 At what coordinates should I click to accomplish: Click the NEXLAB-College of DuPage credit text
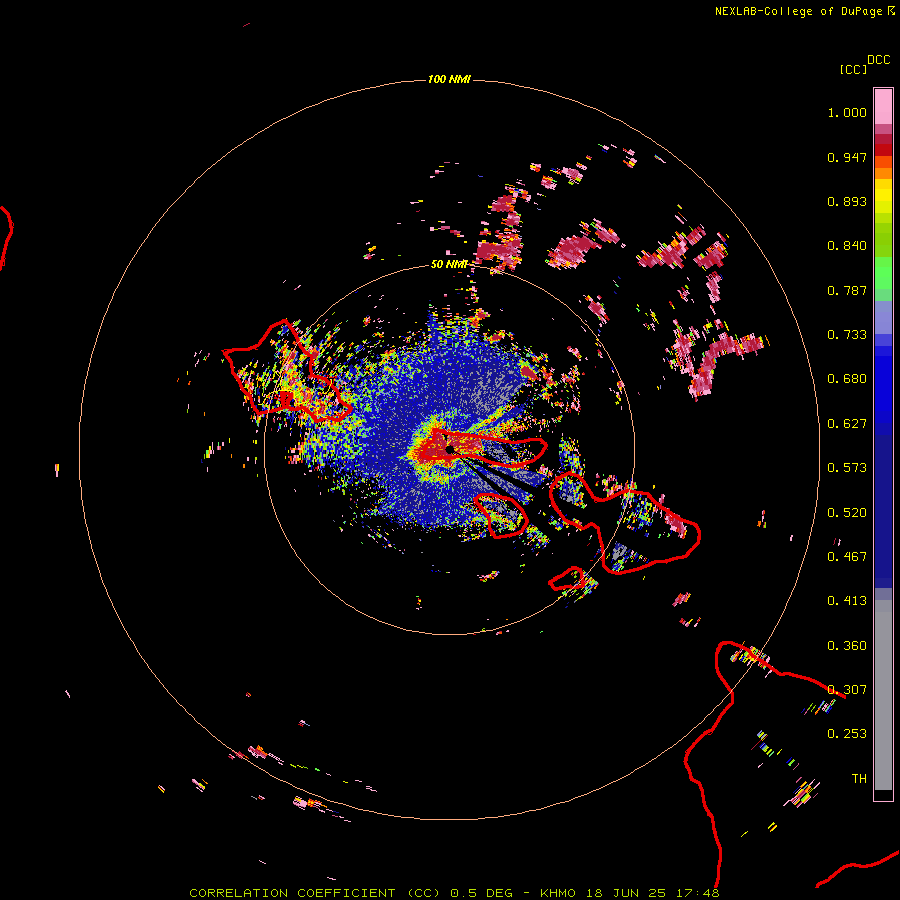(804, 11)
